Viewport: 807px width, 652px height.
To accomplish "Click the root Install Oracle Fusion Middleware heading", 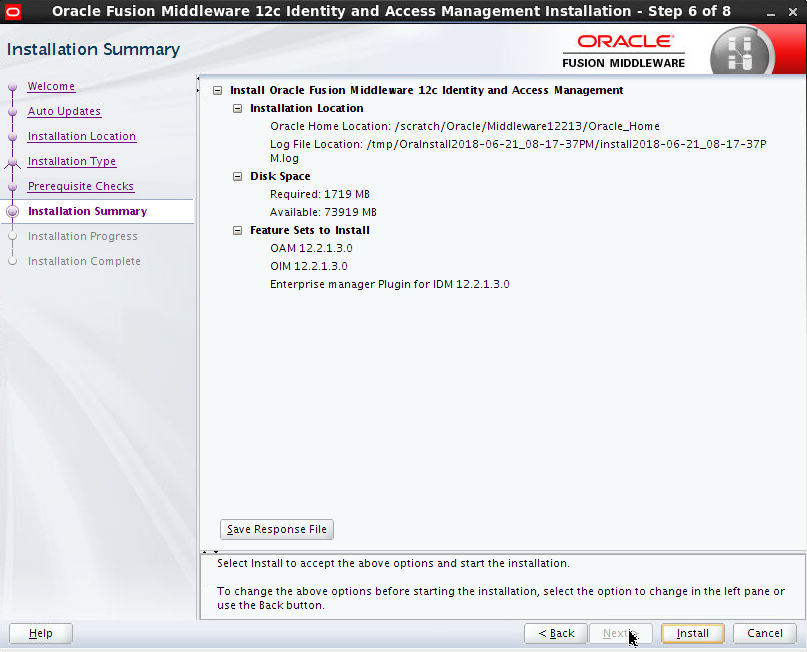I will [x=427, y=91].
